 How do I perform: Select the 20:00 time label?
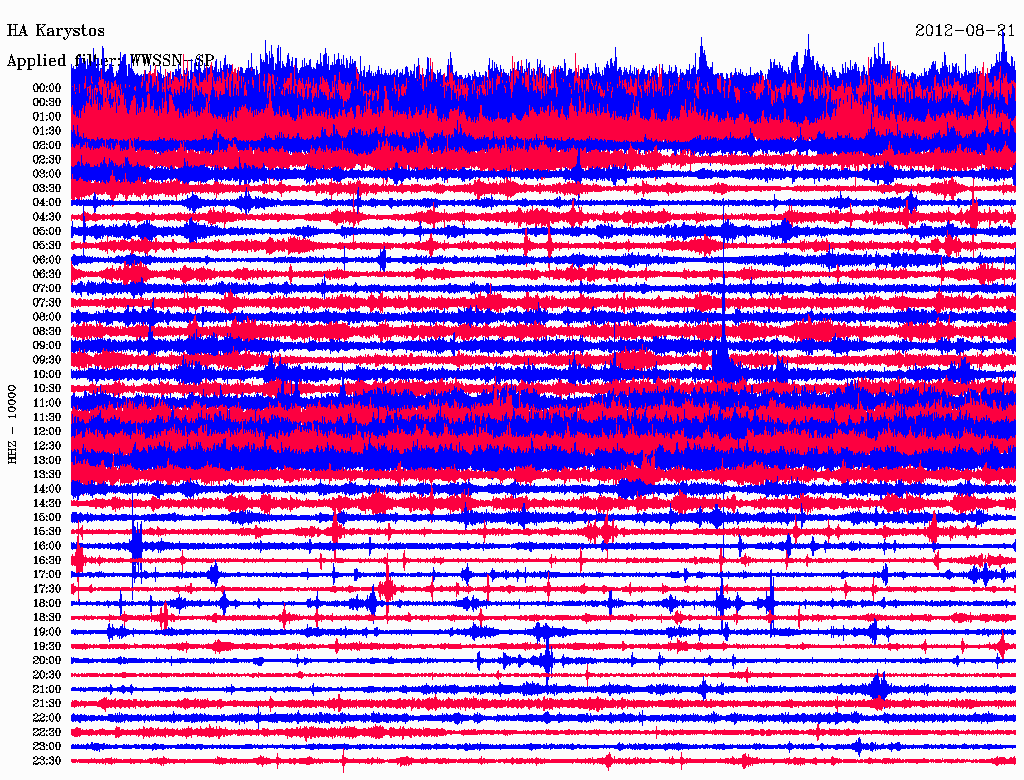(x=46, y=660)
